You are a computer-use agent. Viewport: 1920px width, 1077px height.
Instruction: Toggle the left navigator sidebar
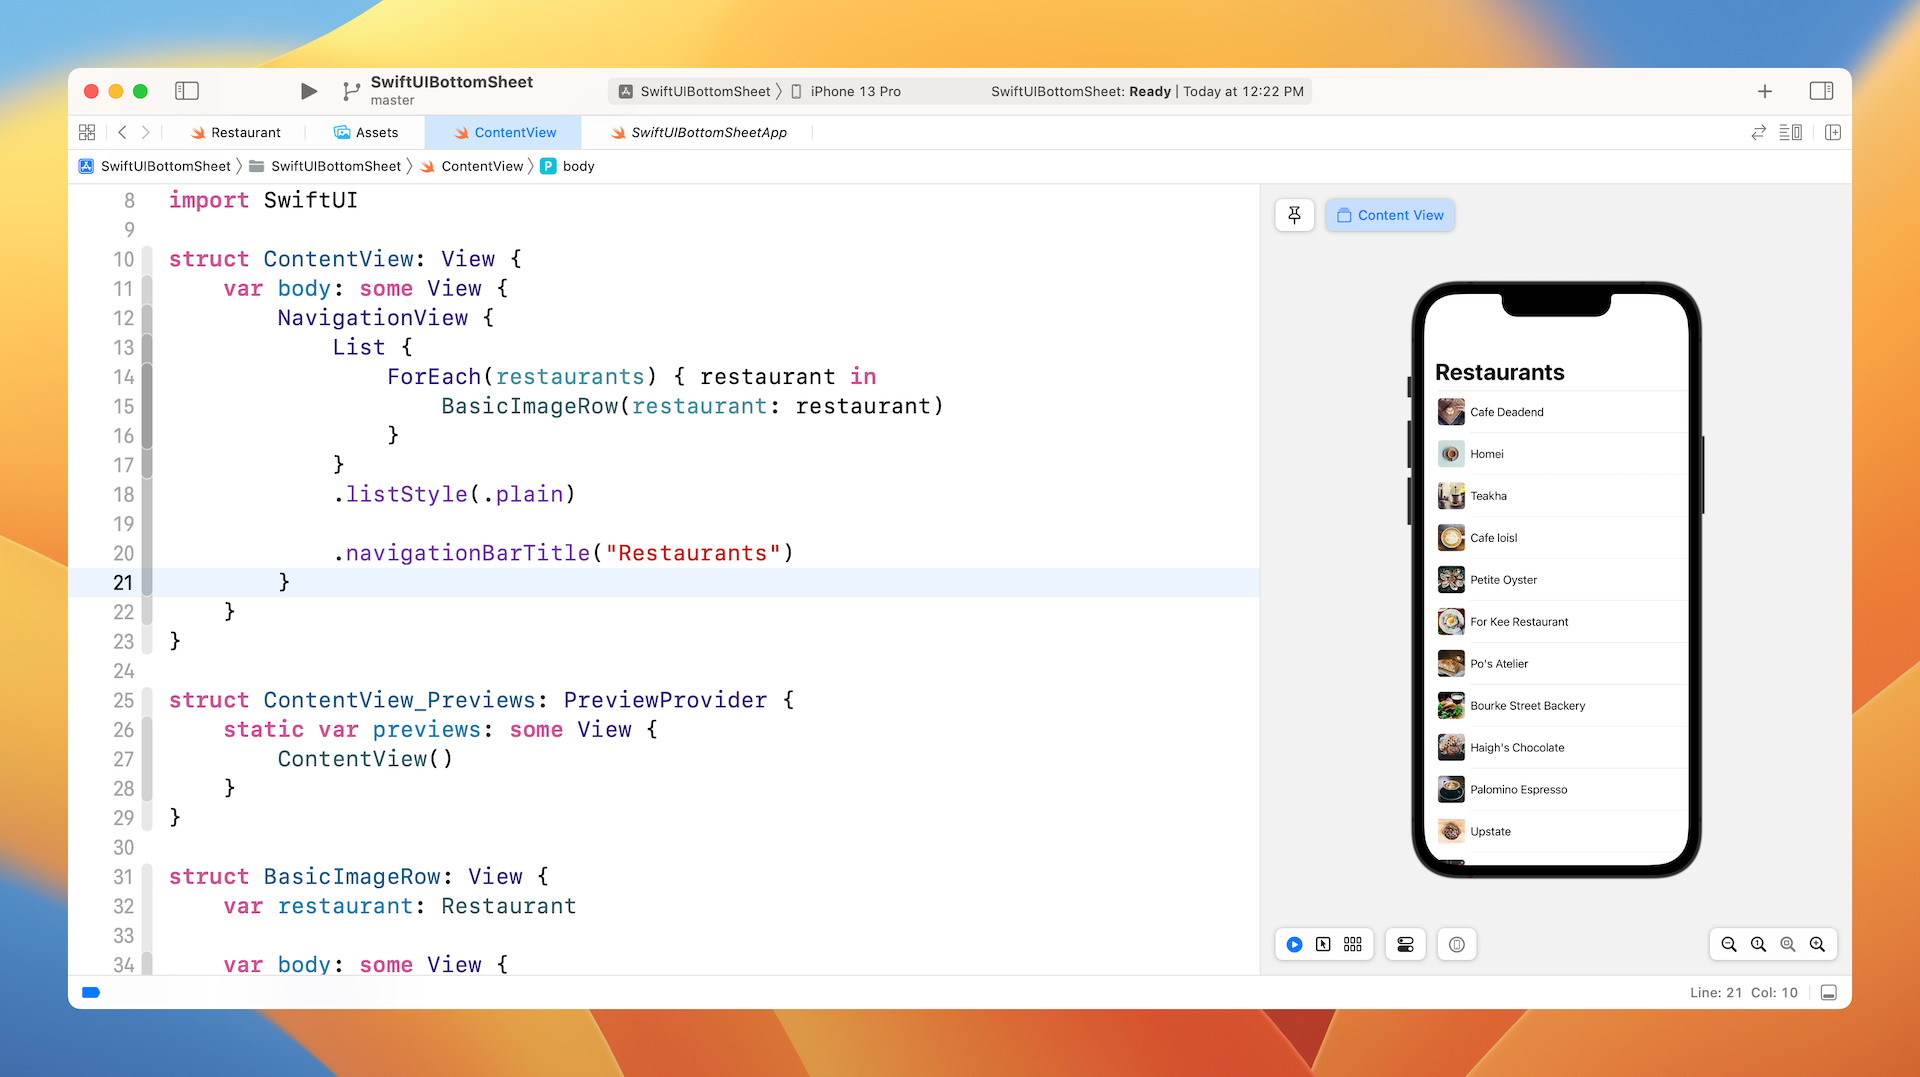coord(187,91)
